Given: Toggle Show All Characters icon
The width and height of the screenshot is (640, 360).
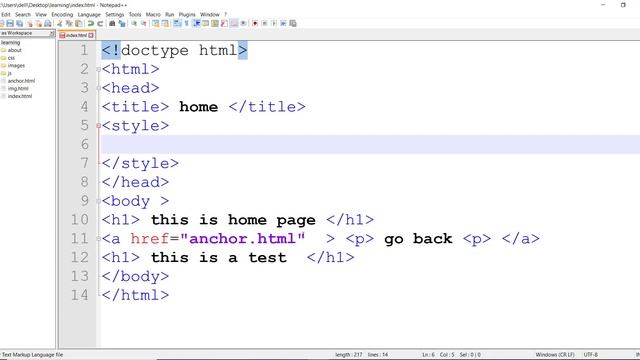Looking at the screenshot, I should coord(187,23).
